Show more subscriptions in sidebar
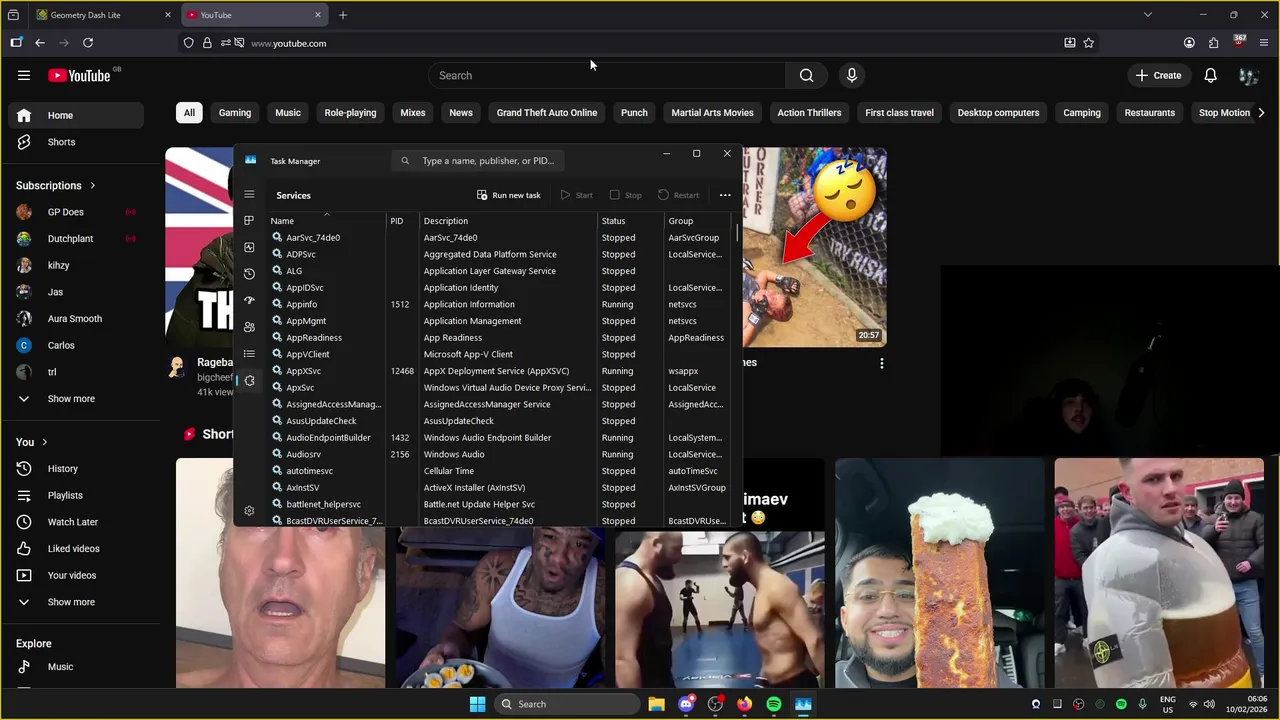This screenshot has height=720, width=1280. click(x=76, y=399)
